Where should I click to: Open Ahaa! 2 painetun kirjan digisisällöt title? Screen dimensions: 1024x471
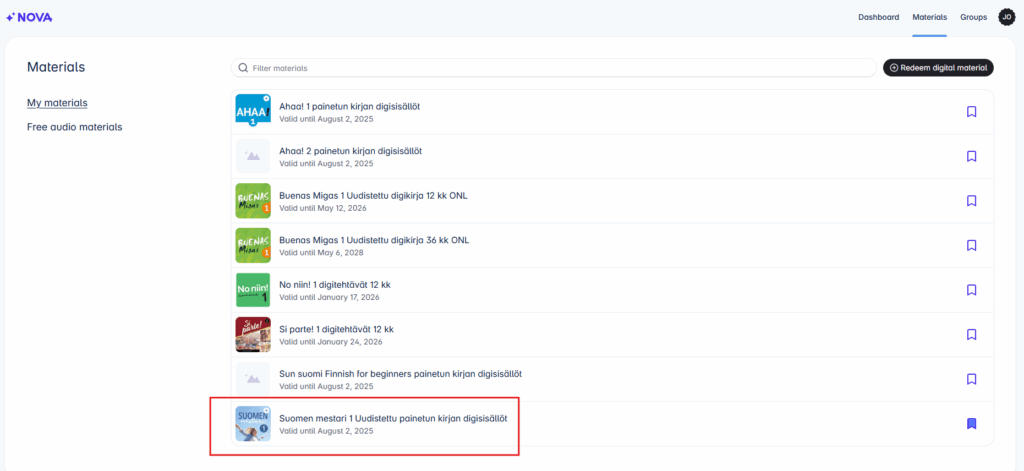pyautogui.click(x=350, y=151)
